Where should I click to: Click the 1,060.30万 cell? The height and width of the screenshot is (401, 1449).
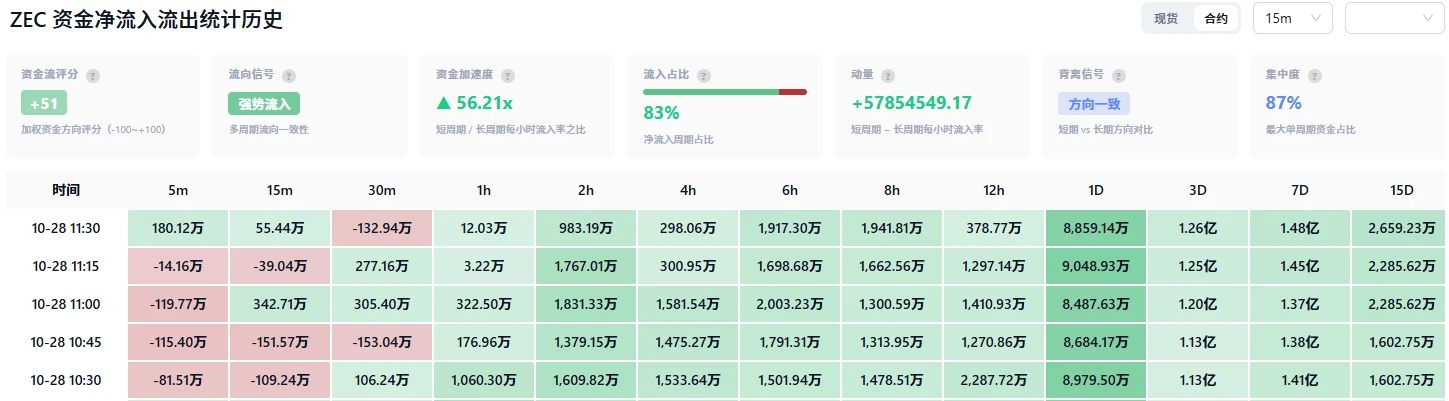(x=484, y=380)
